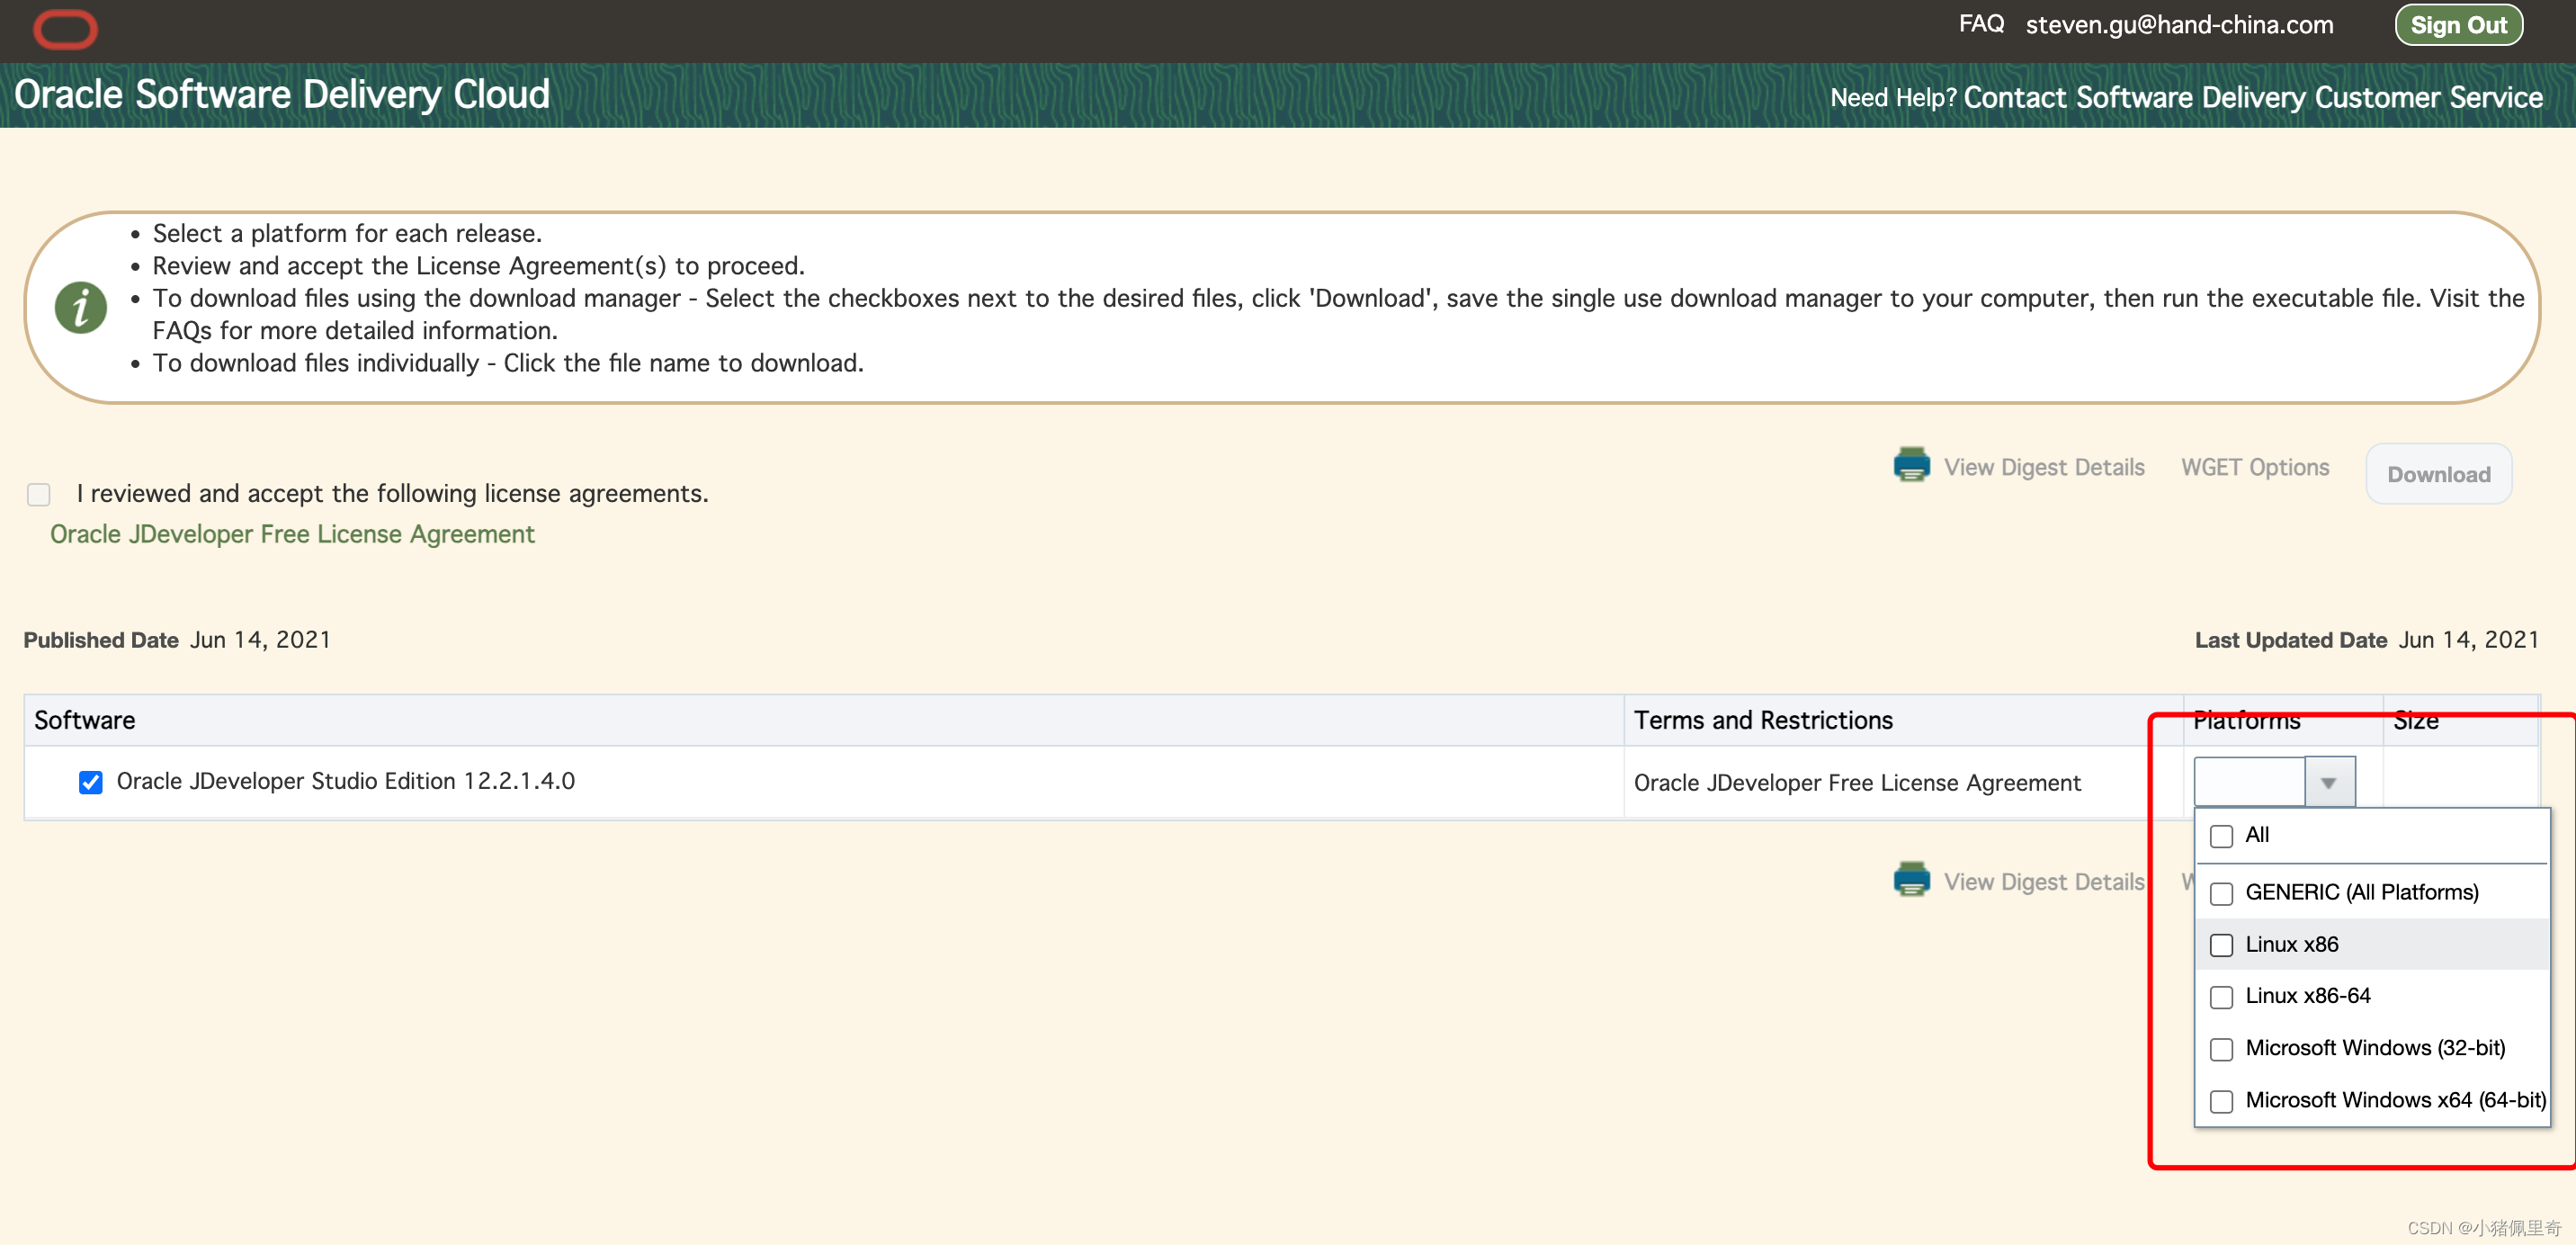Image resolution: width=2576 pixels, height=1245 pixels.
Task: Tick the Linux x86-64 platform
Action: (2221, 997)
